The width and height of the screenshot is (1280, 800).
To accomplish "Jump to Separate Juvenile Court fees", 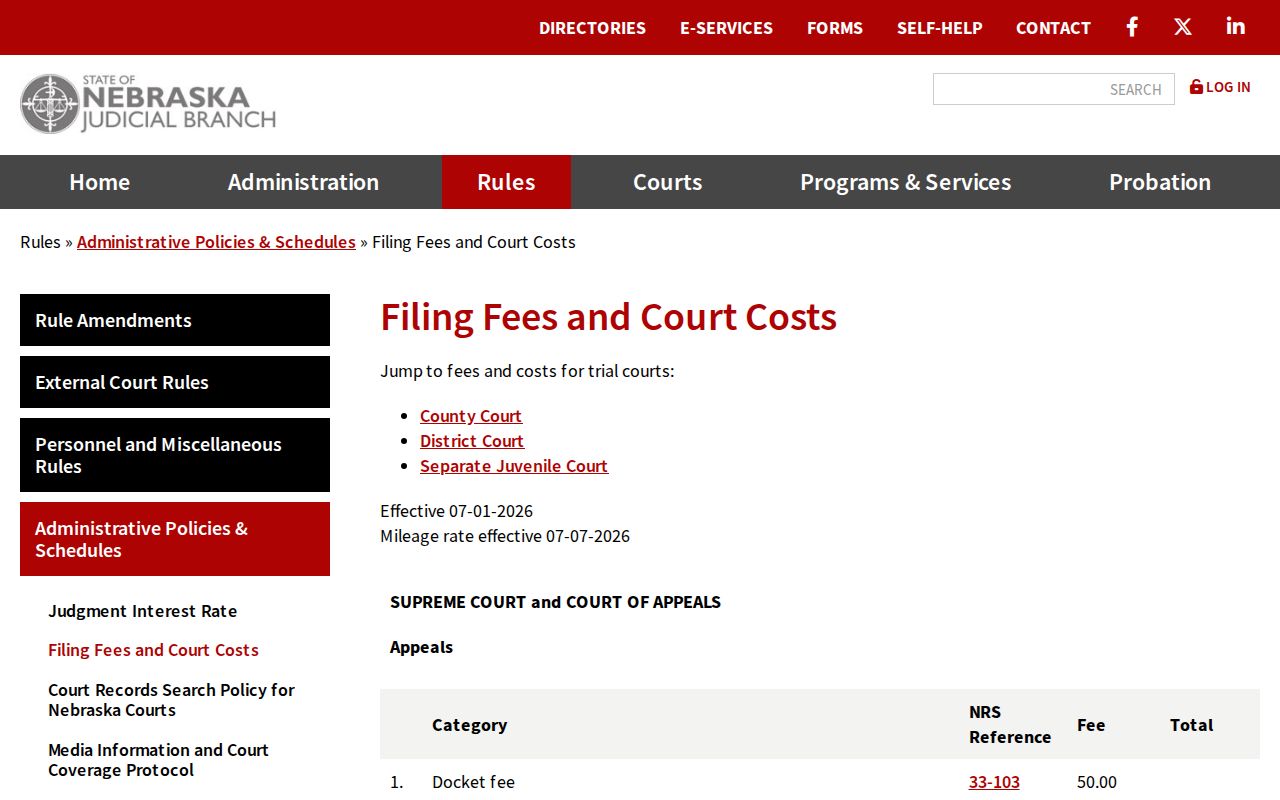I will pos(514,466).
